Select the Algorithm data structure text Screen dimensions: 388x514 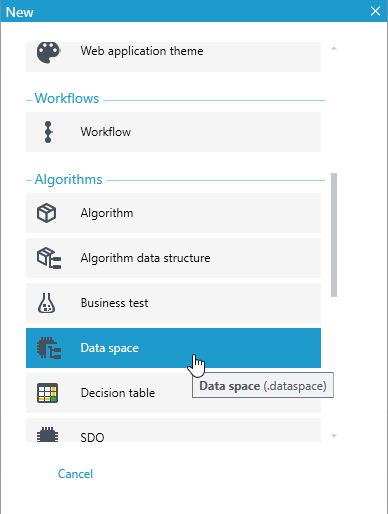pos(145,258)
